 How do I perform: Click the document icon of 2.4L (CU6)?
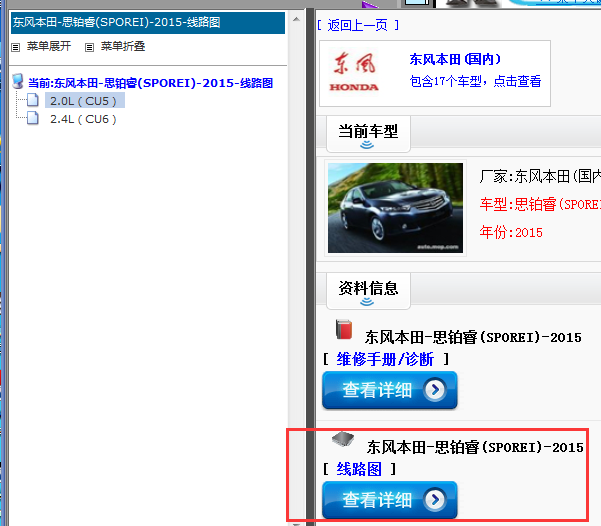(x=33, y=118)
